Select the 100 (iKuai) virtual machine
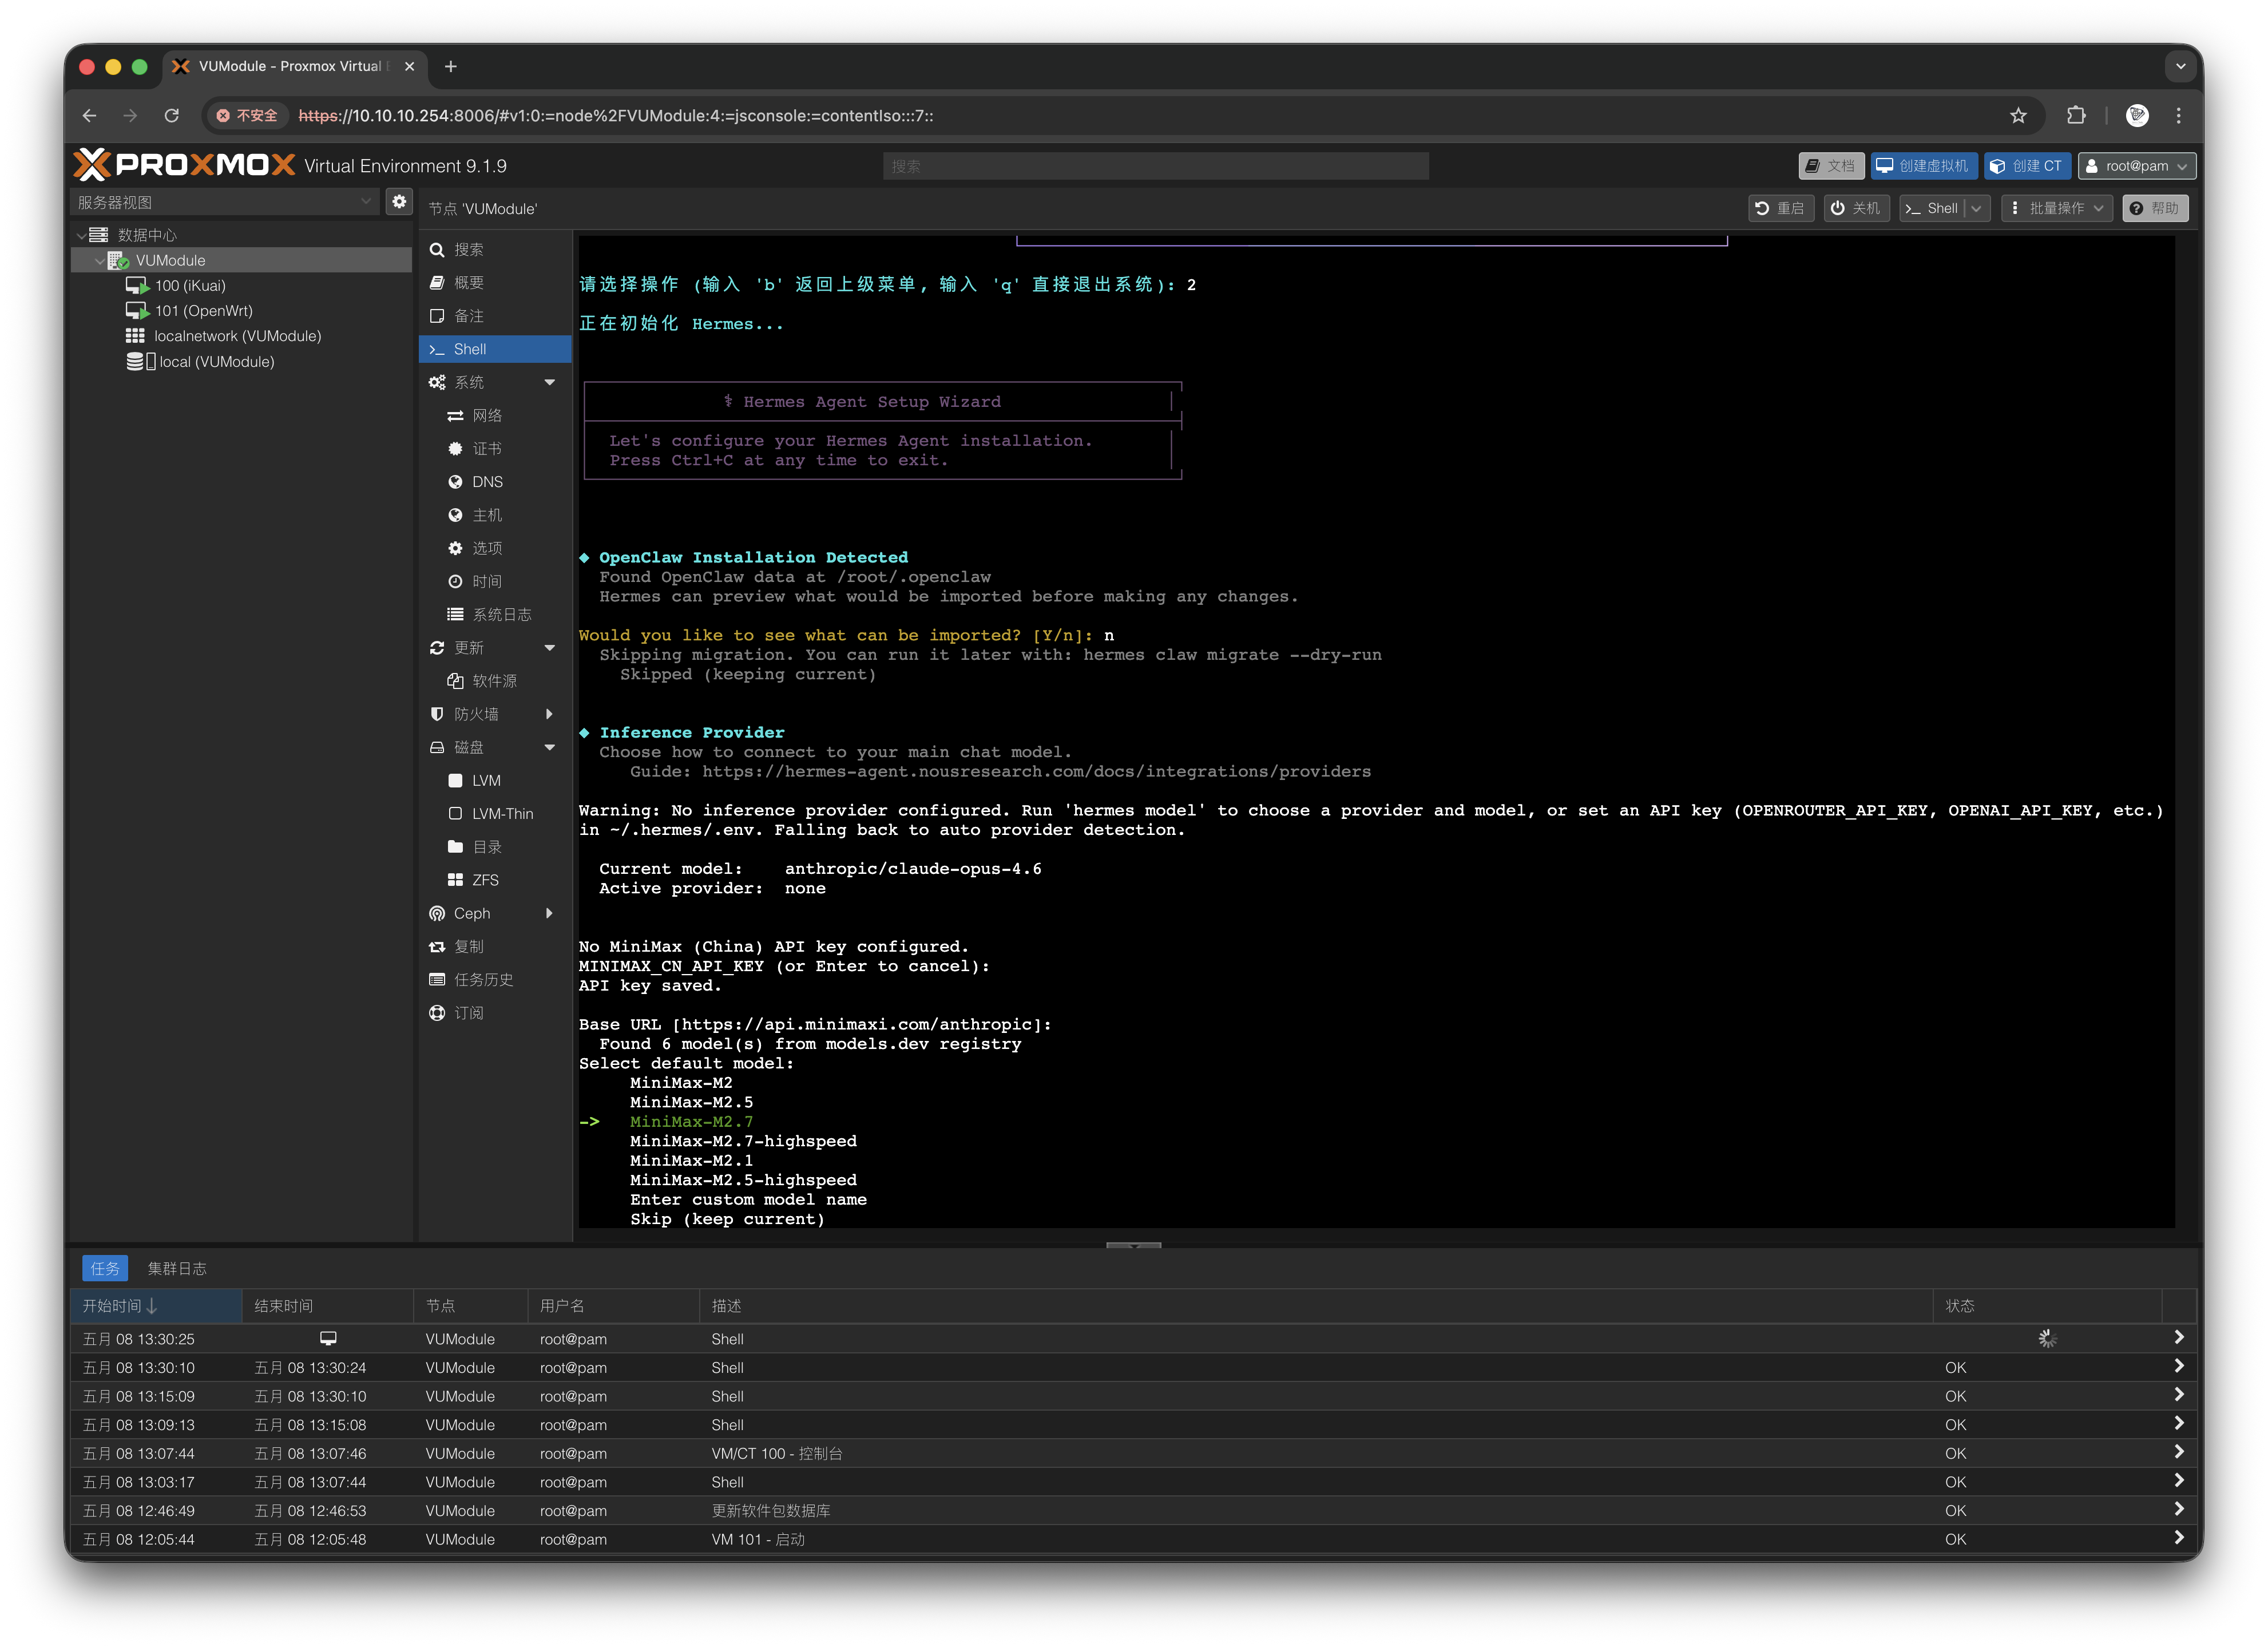Viewport: 2268px width, 1647px height. click(x=190, y=286)
